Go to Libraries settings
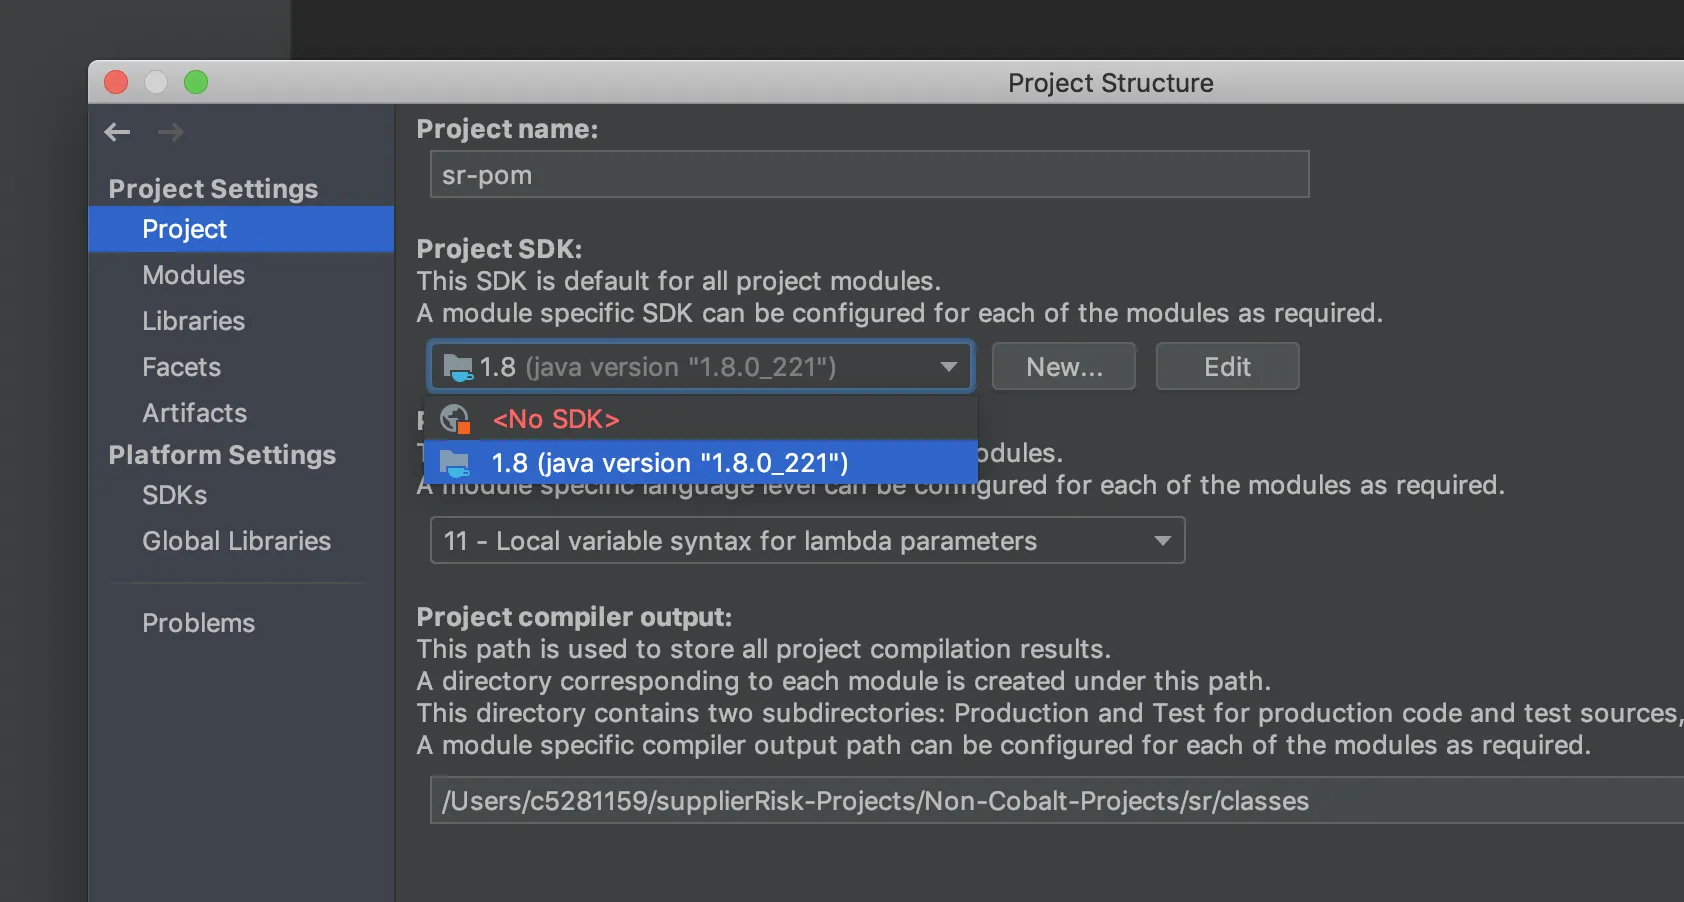The image size is (1684, 902). pyautogui.click(x=194, y=321)
